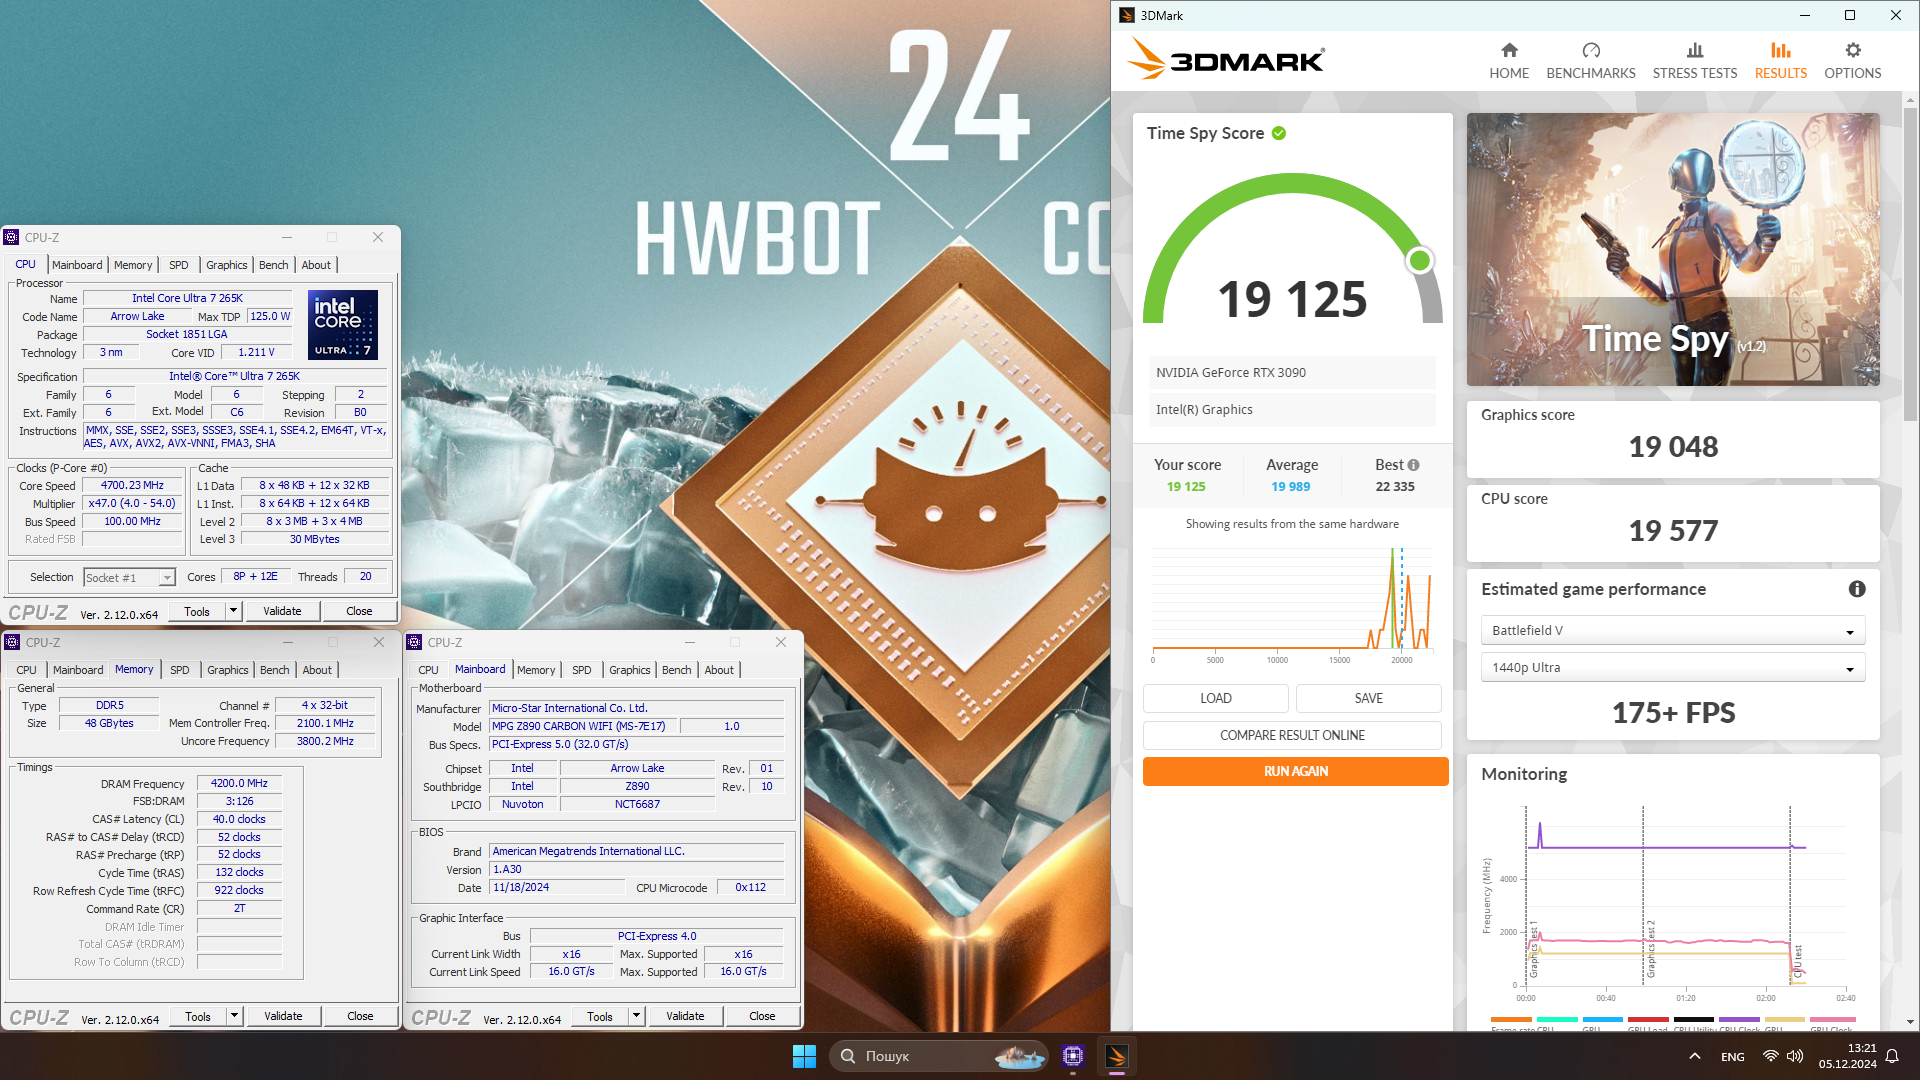Click the 3DMark taskbar icon
Viewport: 1920px width, 1080px height.
click(1117, 1056)
